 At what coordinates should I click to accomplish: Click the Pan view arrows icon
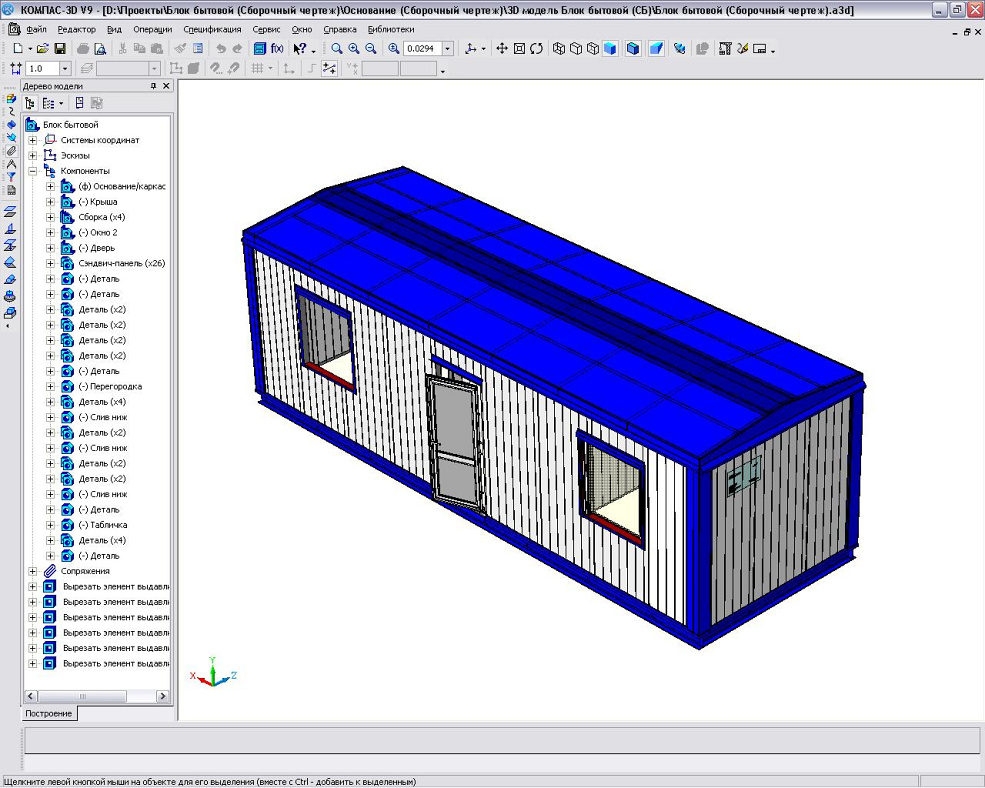point(502,48)
